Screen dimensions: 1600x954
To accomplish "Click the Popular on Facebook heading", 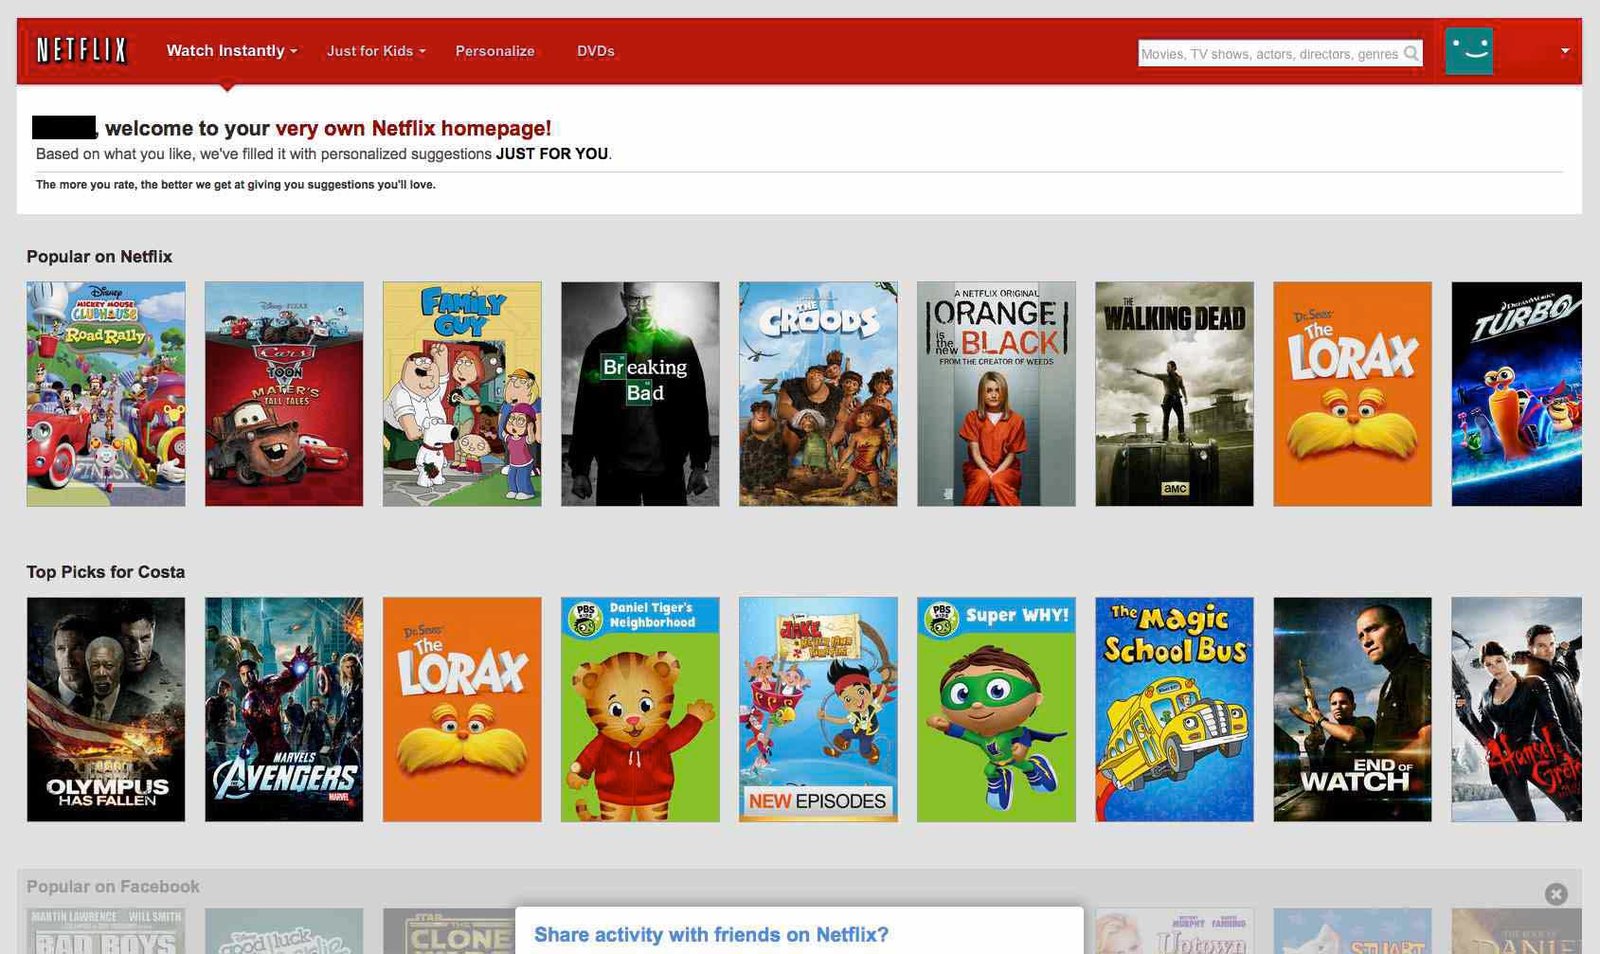I will tap(113, 887).
